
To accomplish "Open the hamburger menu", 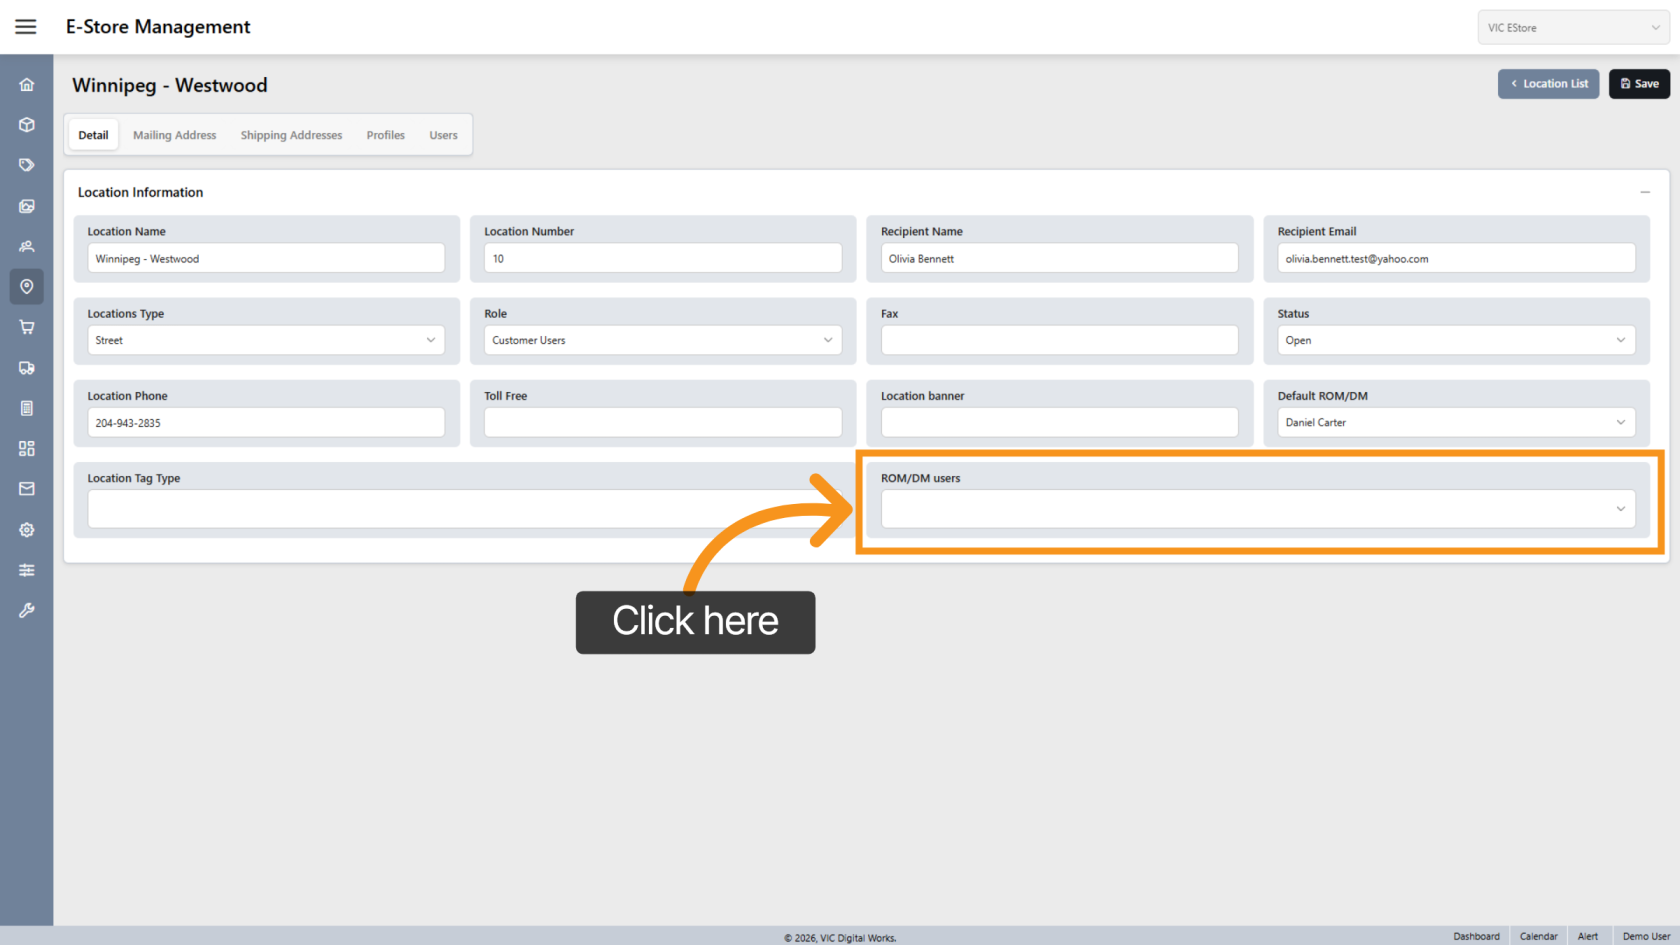I will (x=26, y=27).
